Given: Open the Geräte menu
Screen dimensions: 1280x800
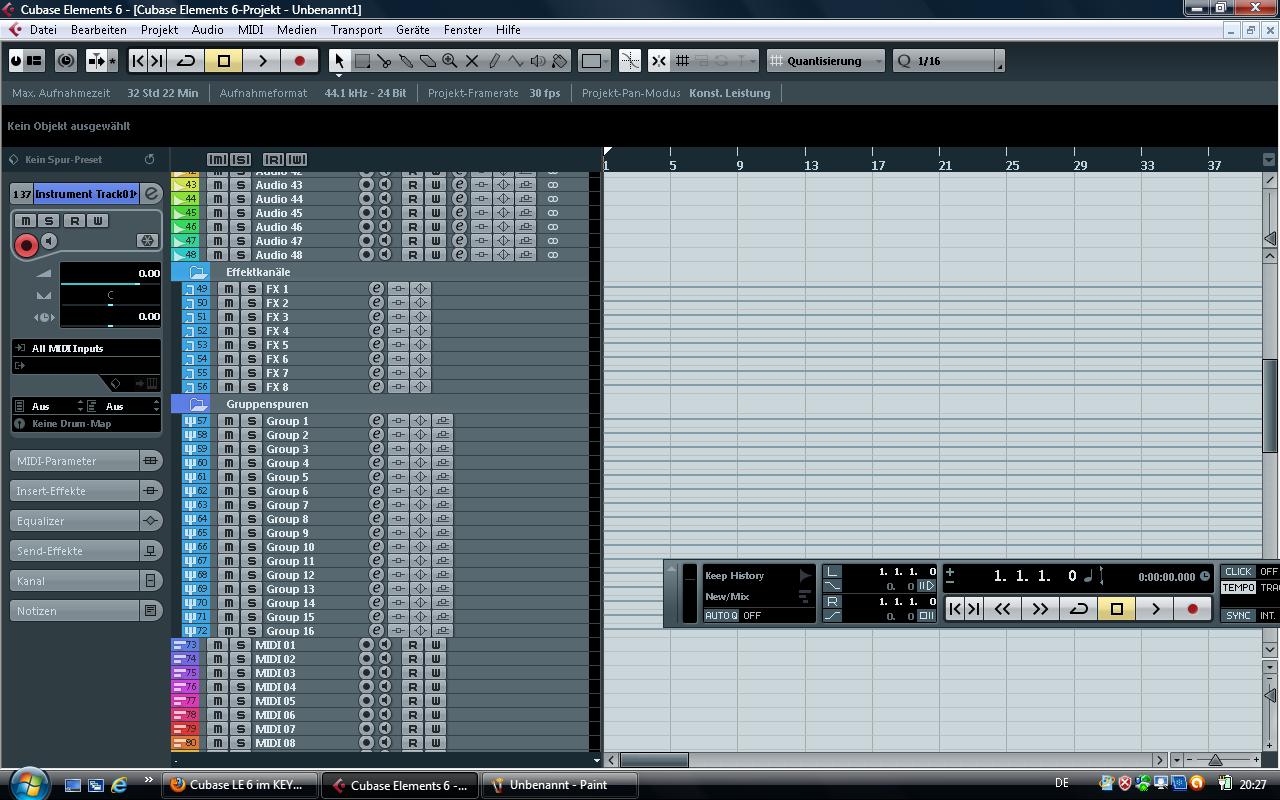Looking at the screenshot, I should [x=412, y=30].
